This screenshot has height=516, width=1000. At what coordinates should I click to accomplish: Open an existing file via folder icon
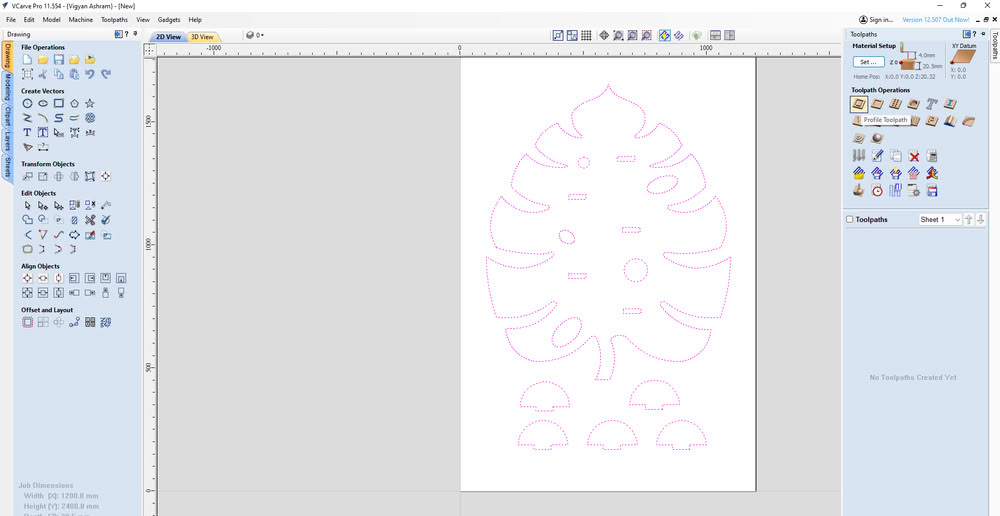(43, 59)
